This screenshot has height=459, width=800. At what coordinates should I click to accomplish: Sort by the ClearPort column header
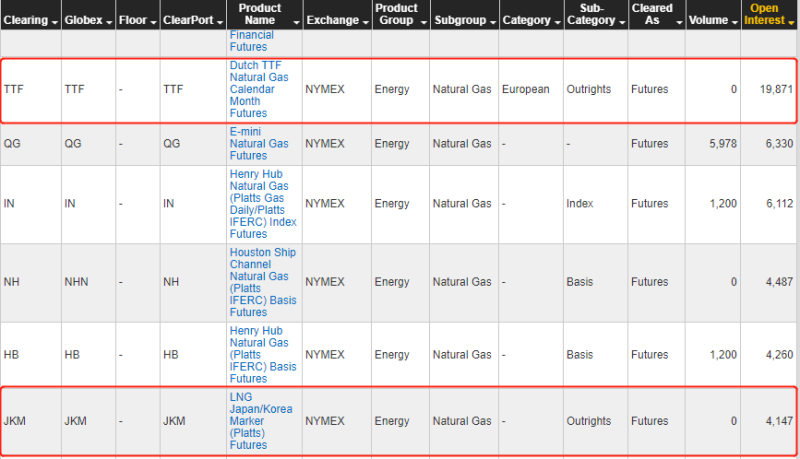[193, 20]
